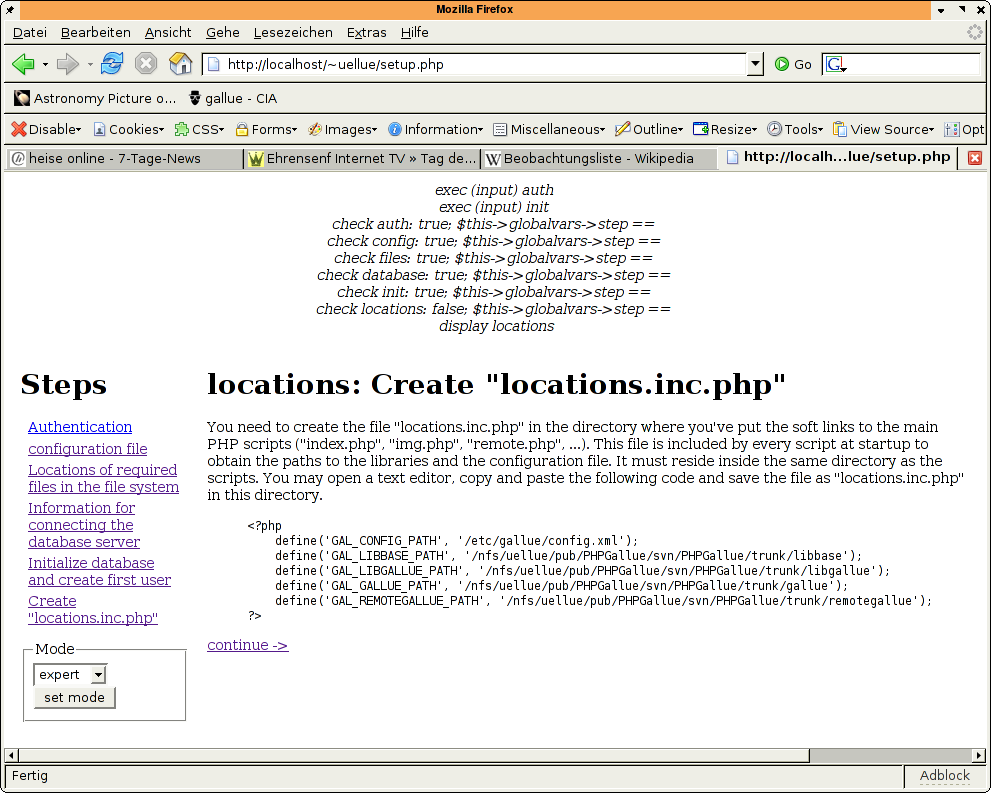This screenshot has width=991, height=793.
Task: Open the CSS web developer menu
Action: (x=199, y=129)
